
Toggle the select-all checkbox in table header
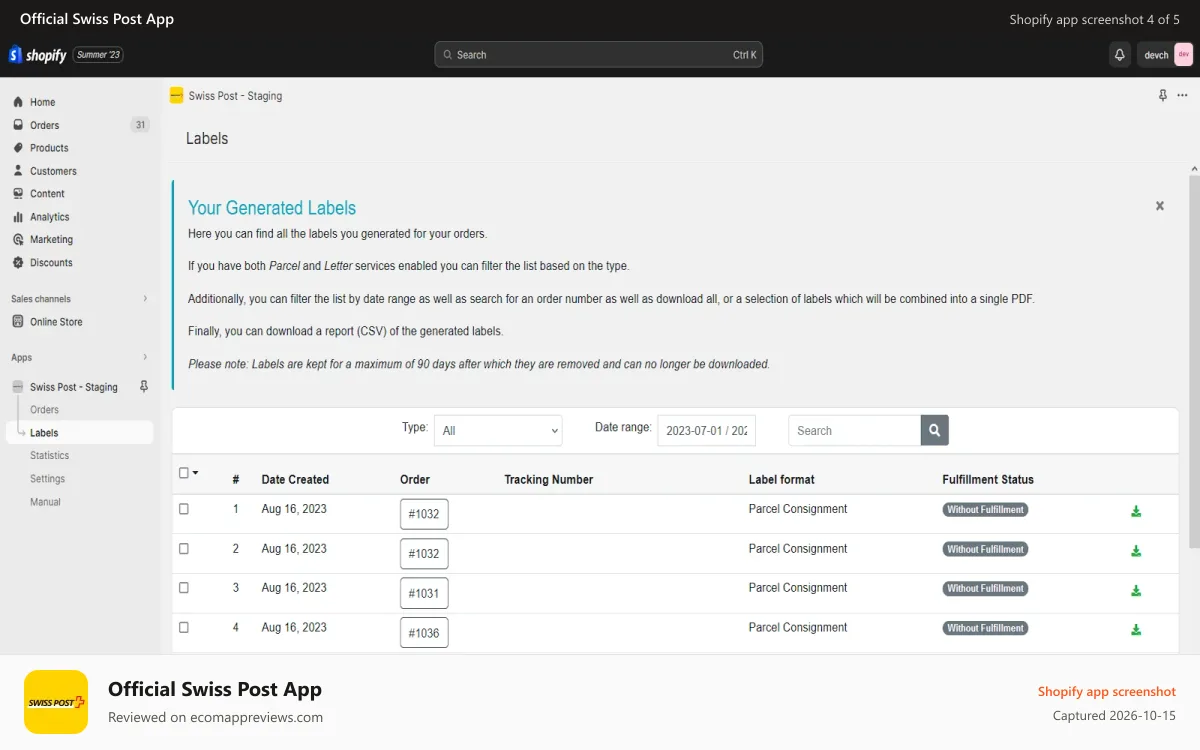click(x=184, y=473)
